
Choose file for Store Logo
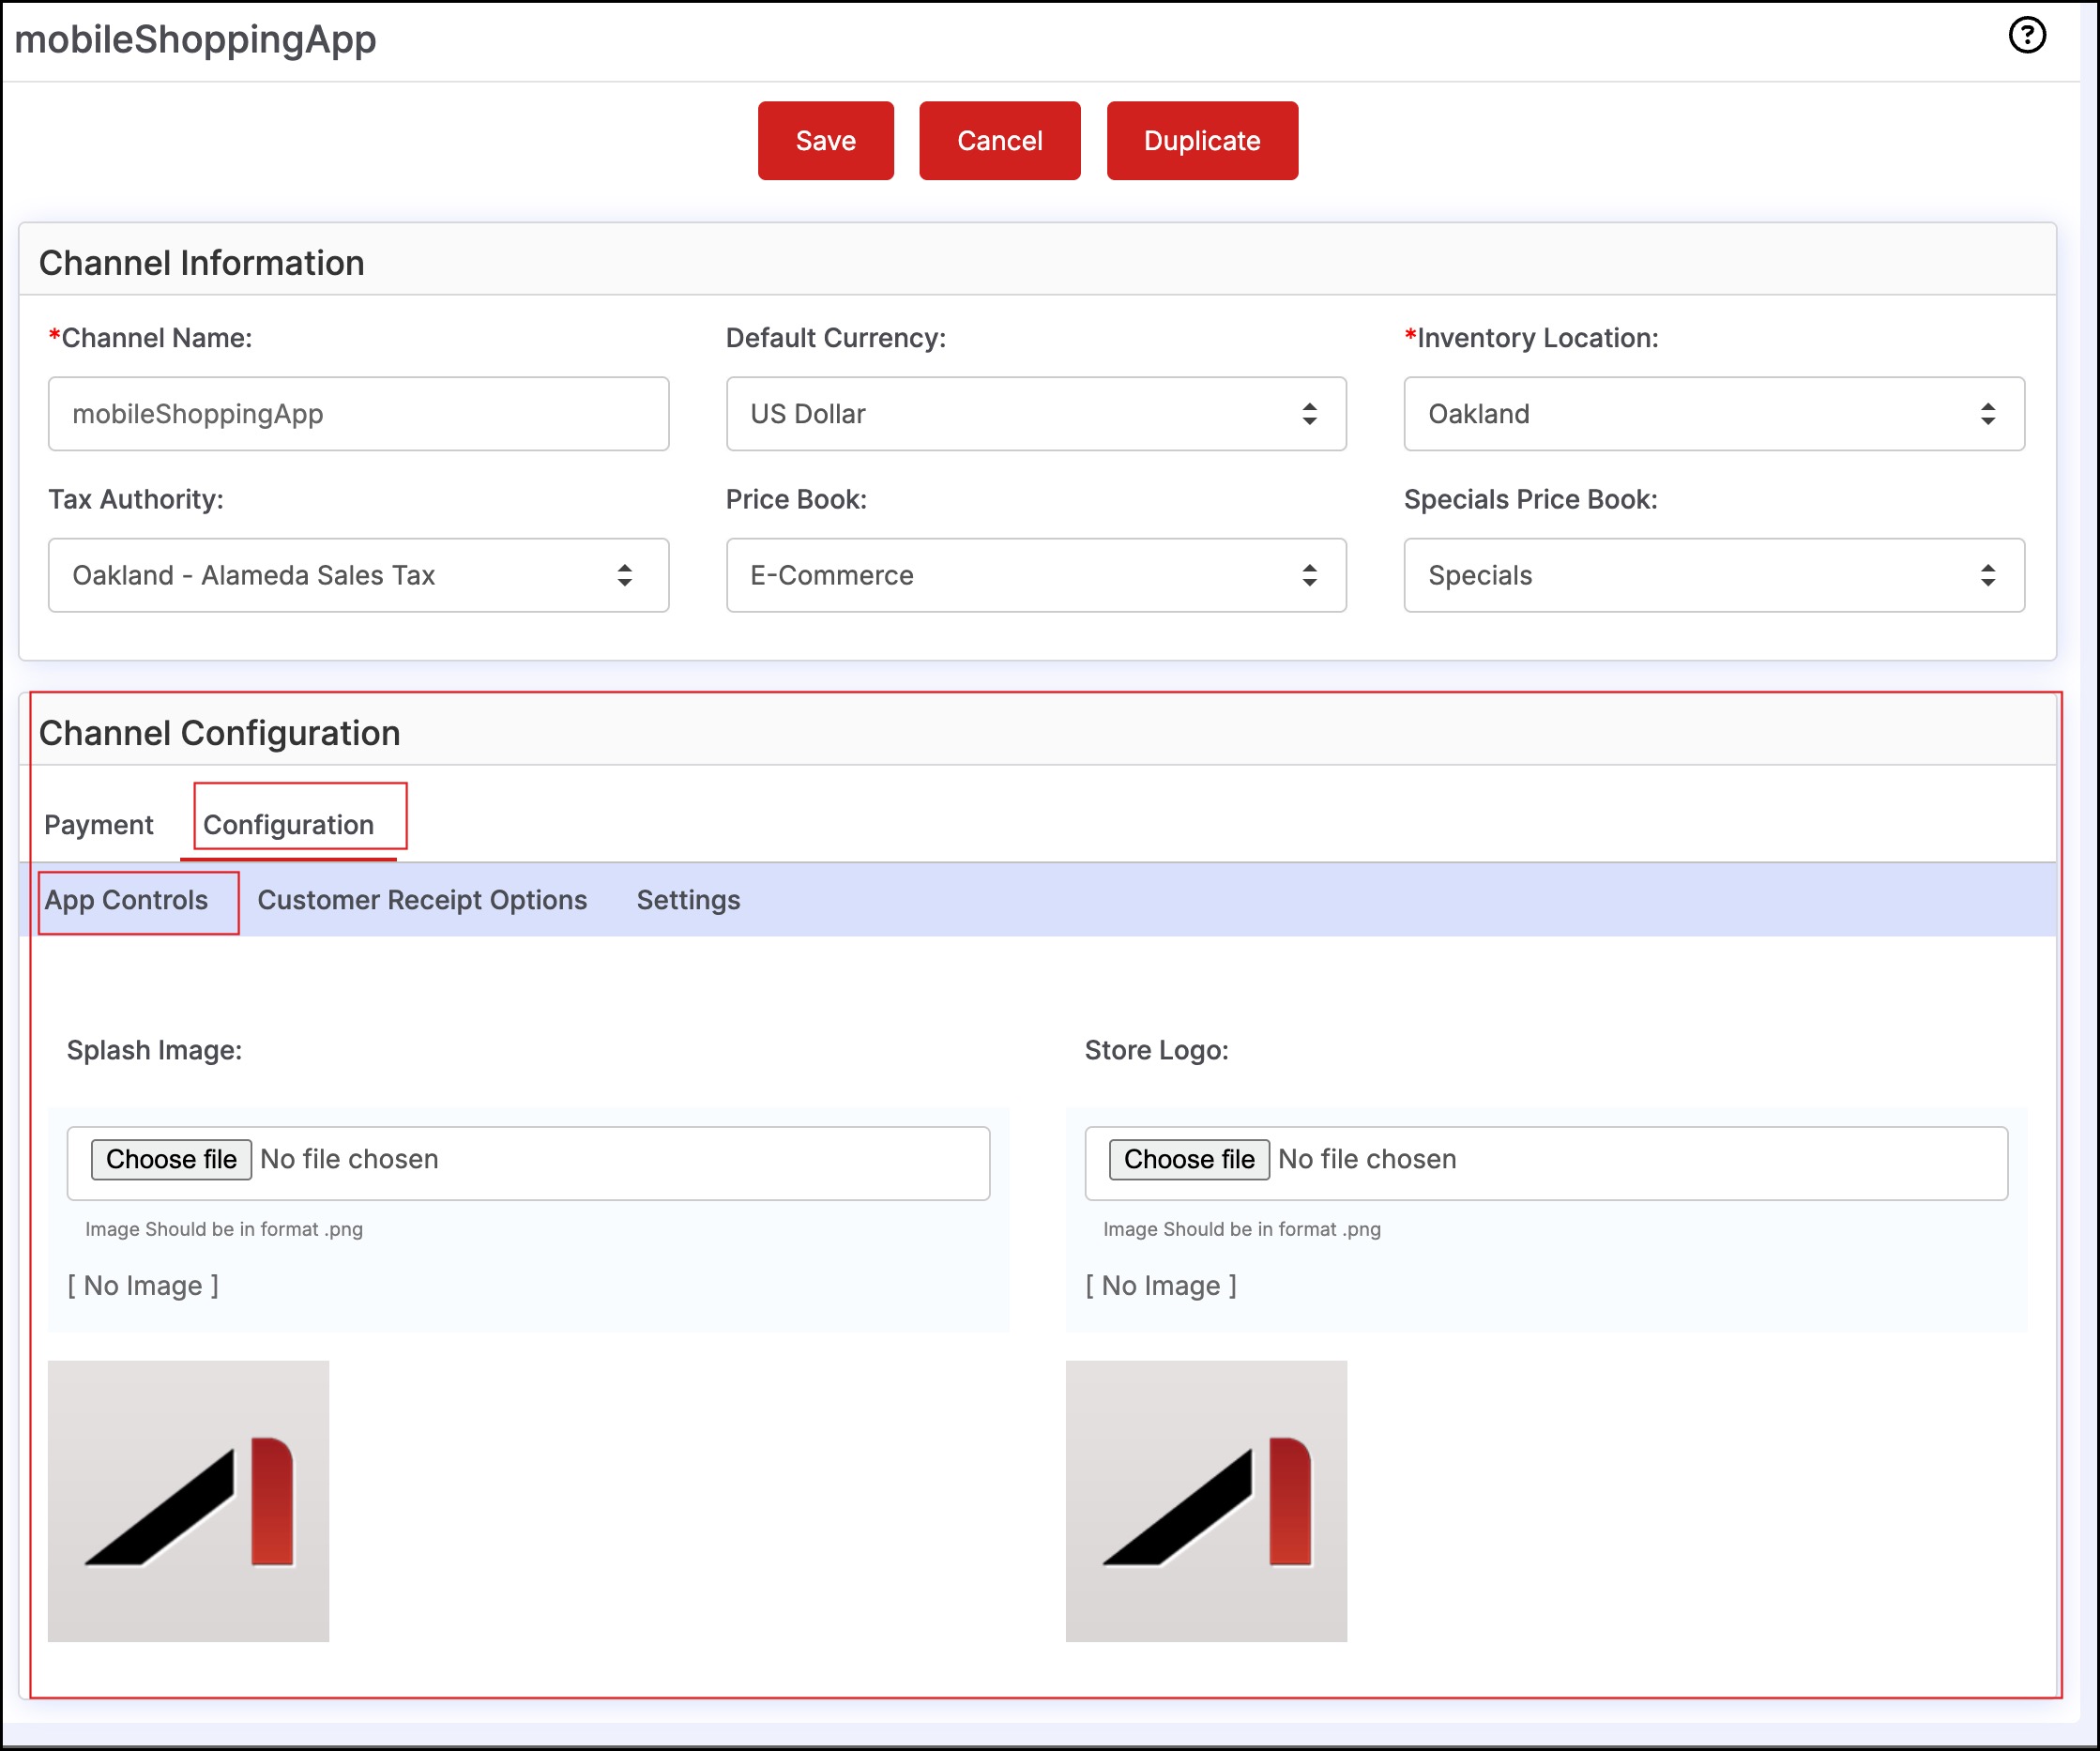[x=1188, y=1159]
